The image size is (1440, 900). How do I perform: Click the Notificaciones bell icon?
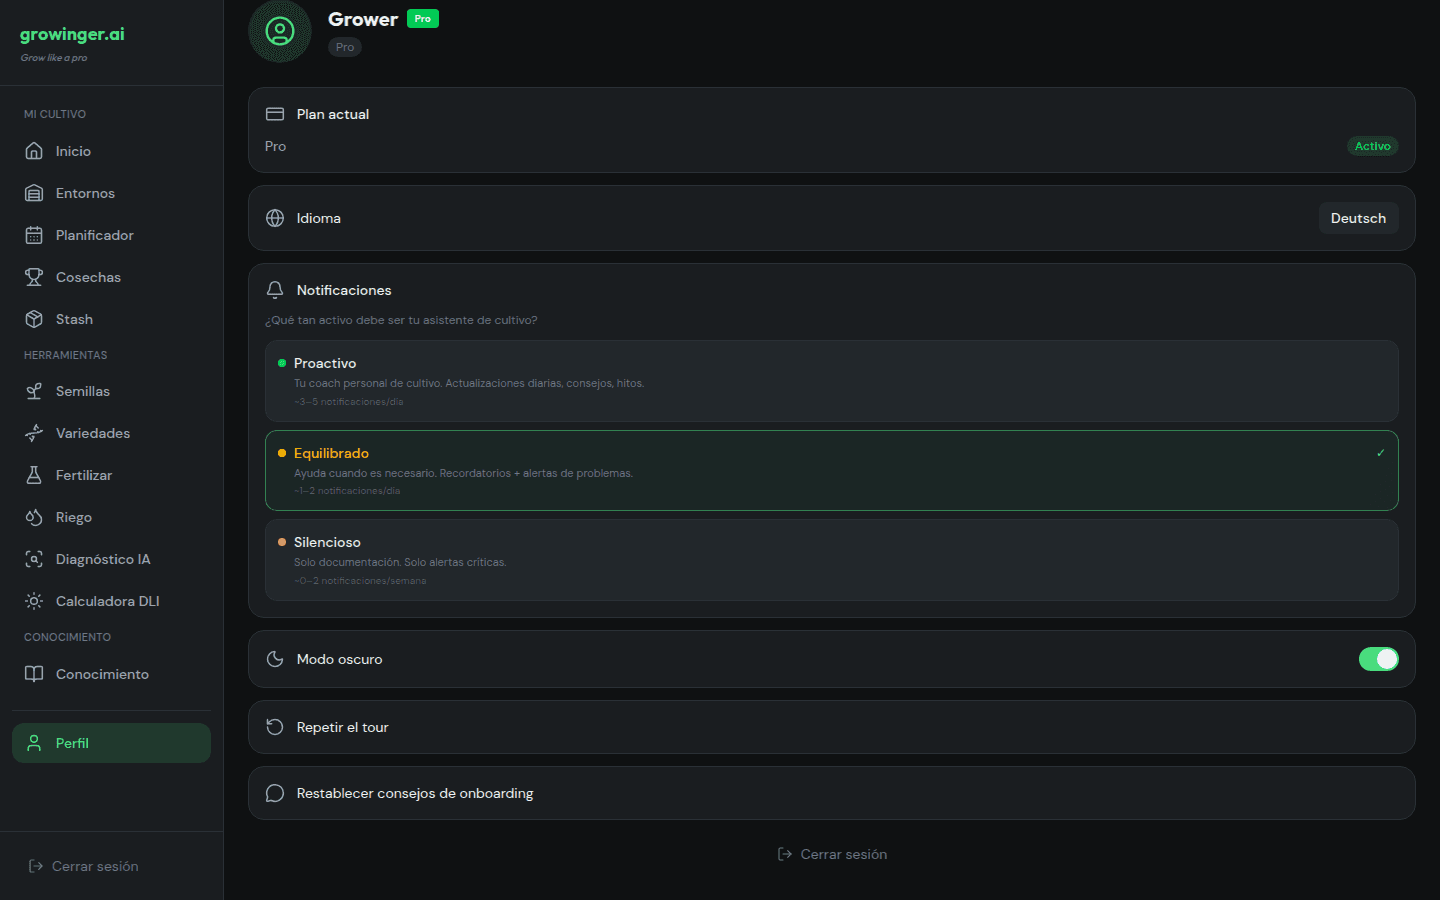(x=275, y=290)
